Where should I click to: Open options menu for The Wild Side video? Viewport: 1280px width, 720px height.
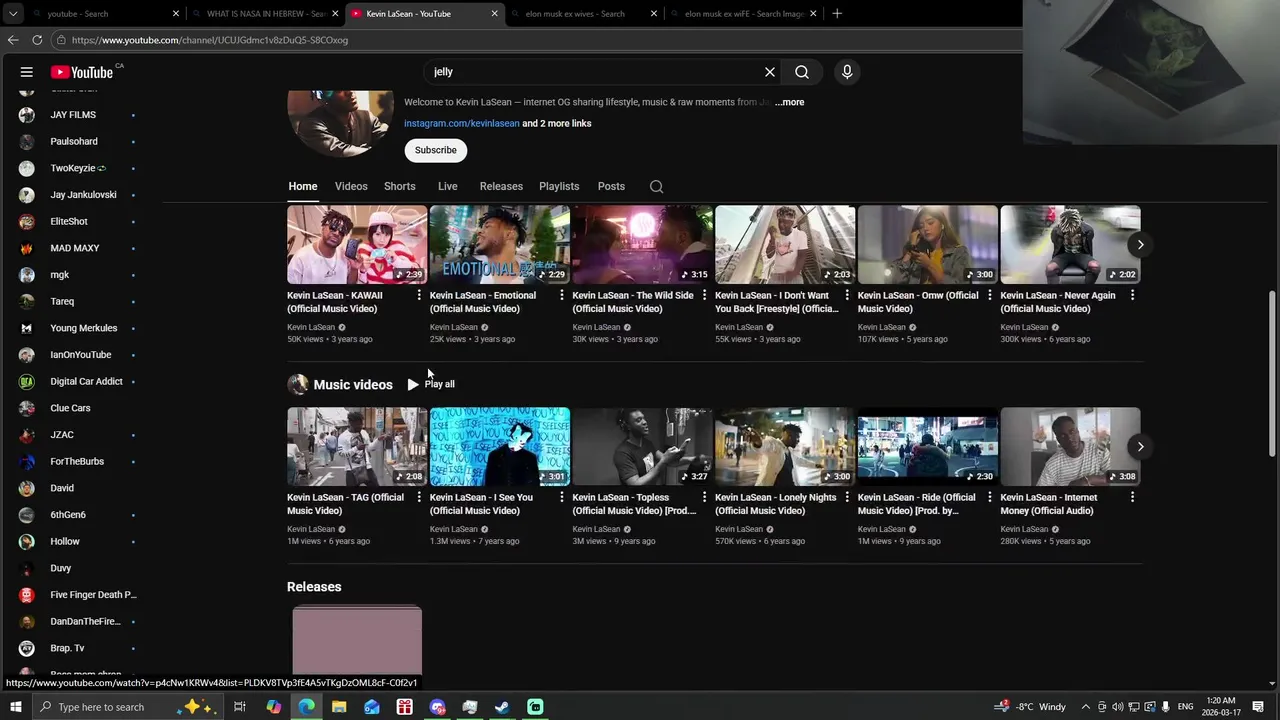coord(704,296)
